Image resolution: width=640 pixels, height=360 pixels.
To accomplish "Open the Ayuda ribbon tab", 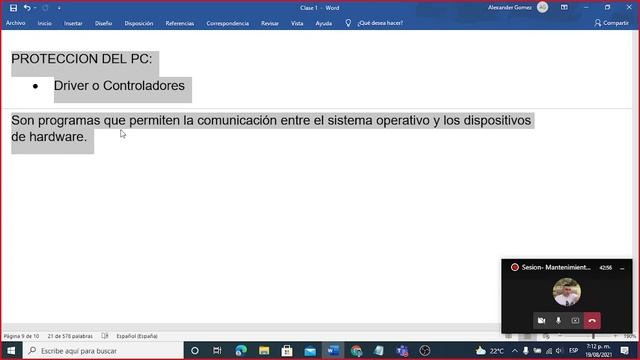I will click(323, 23).
